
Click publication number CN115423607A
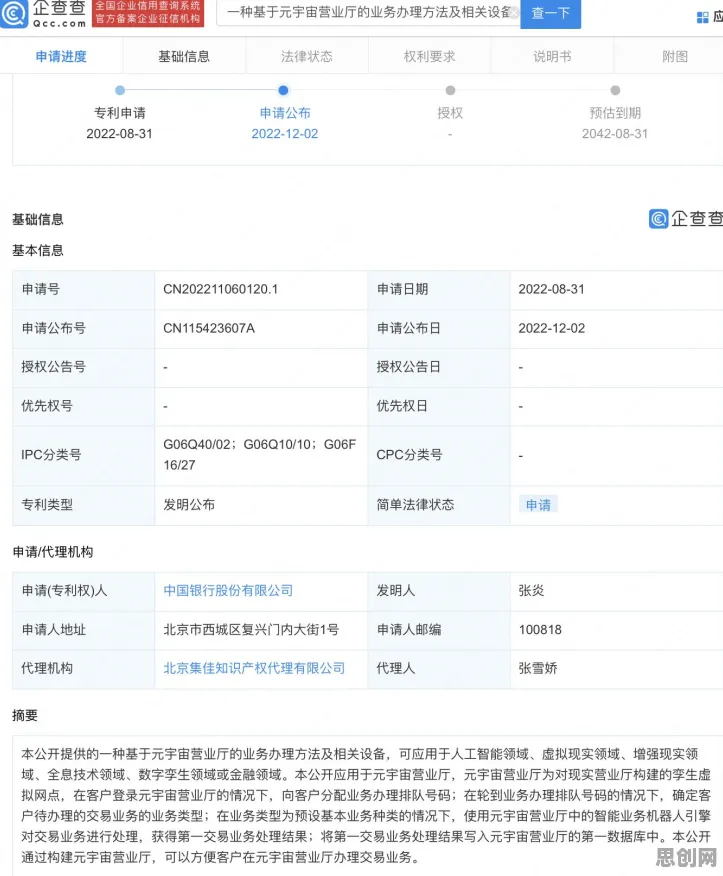click(x=209, y=328)
